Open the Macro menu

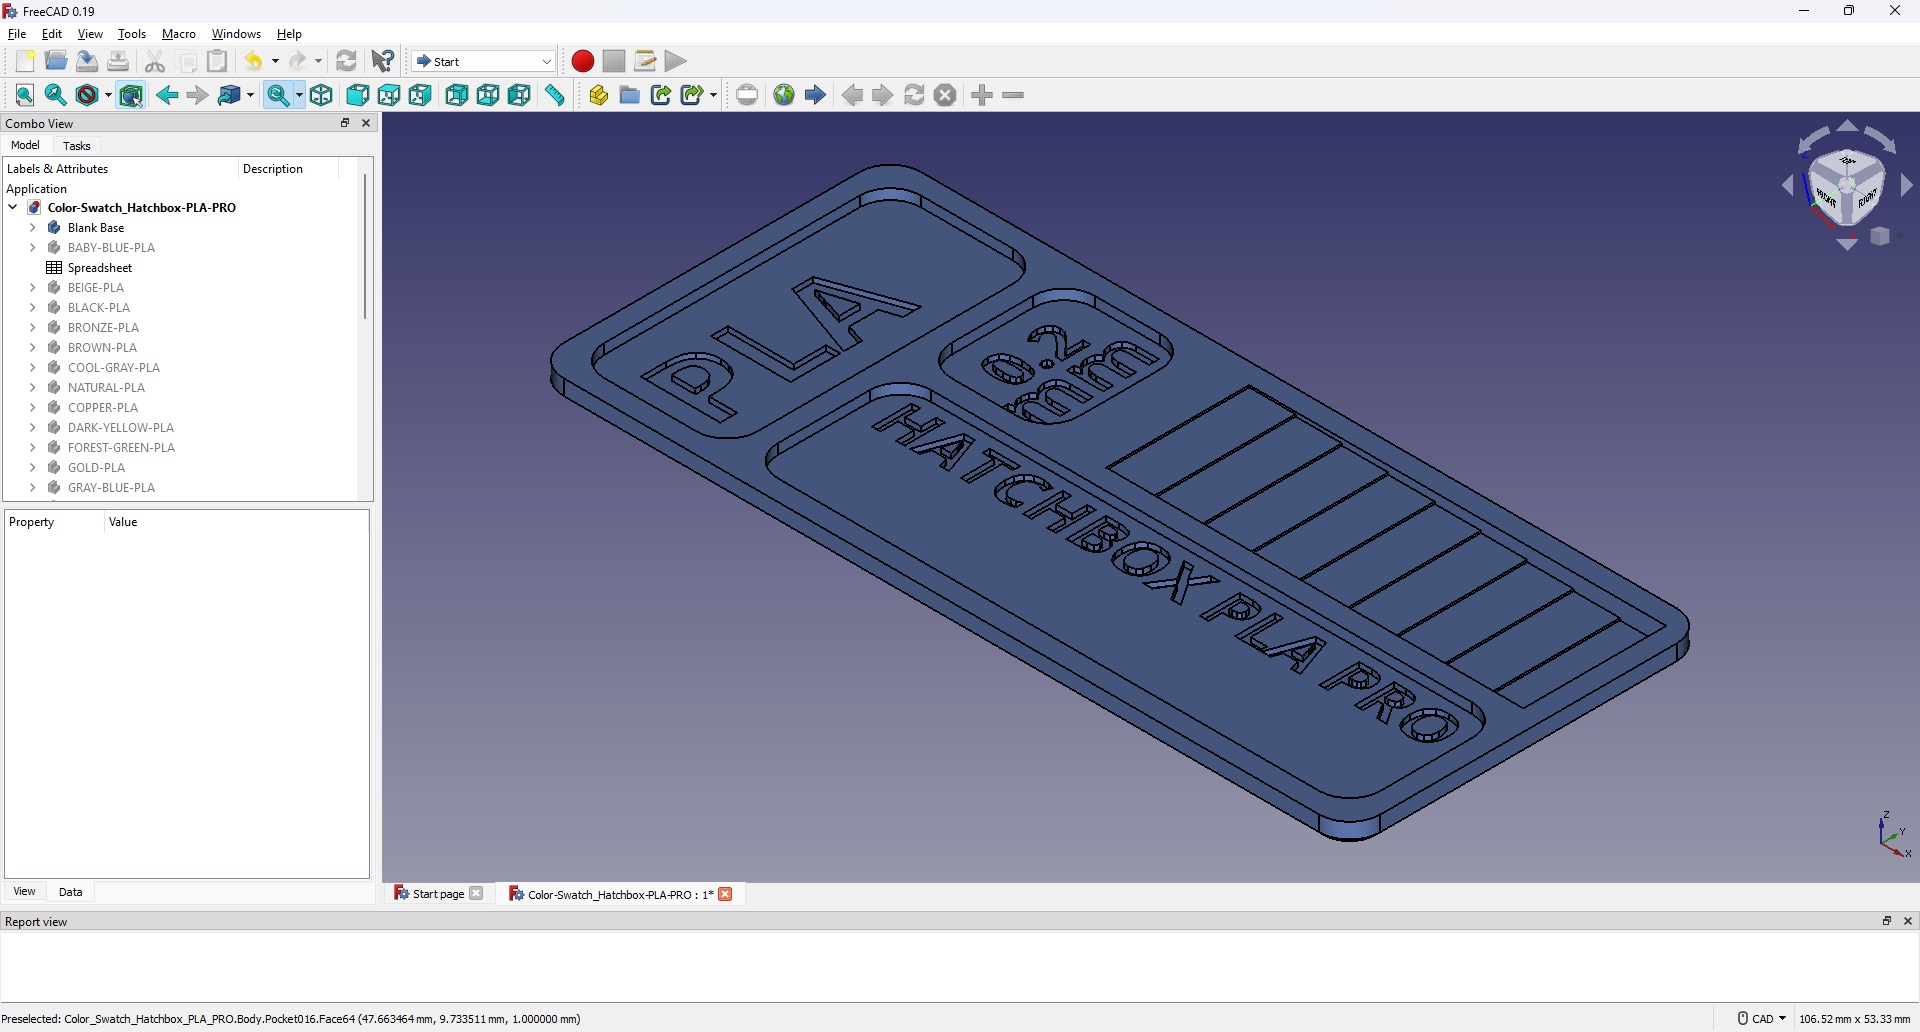(x=178, y=33)
